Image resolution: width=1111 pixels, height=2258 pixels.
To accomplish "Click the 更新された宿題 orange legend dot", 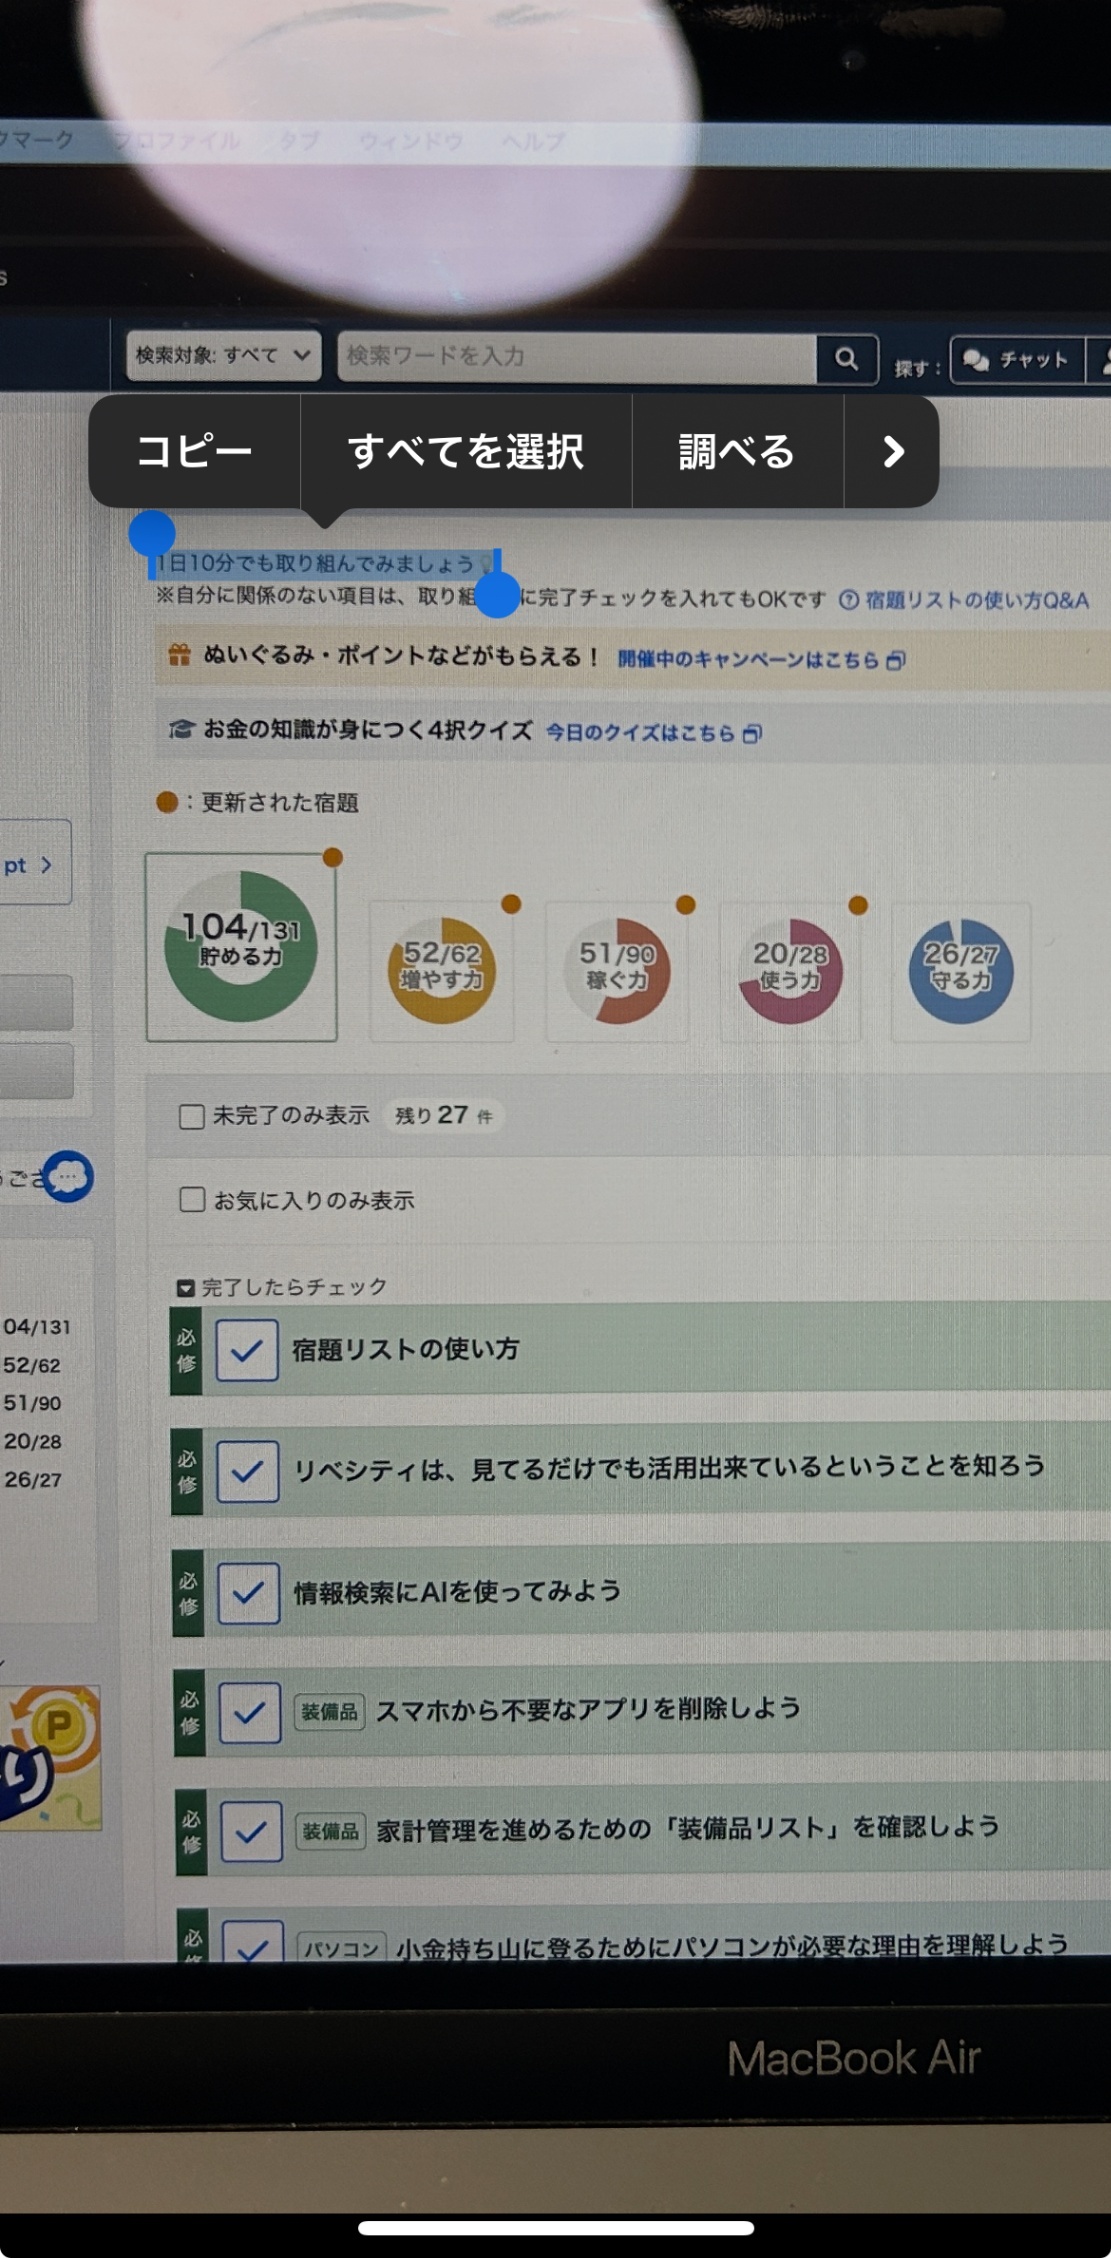I will point(167,802).
